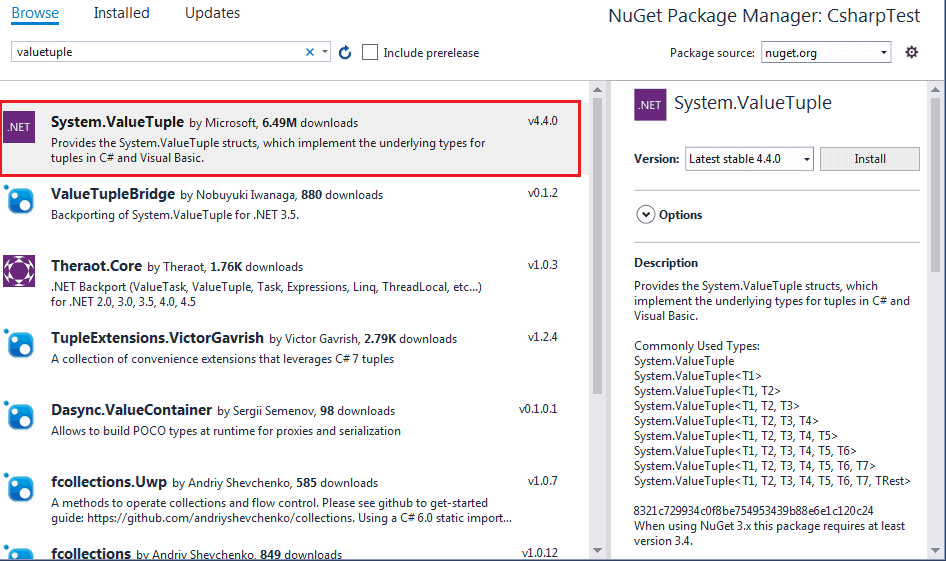Click the Install button
946x561 pixels.
[869, 159]
